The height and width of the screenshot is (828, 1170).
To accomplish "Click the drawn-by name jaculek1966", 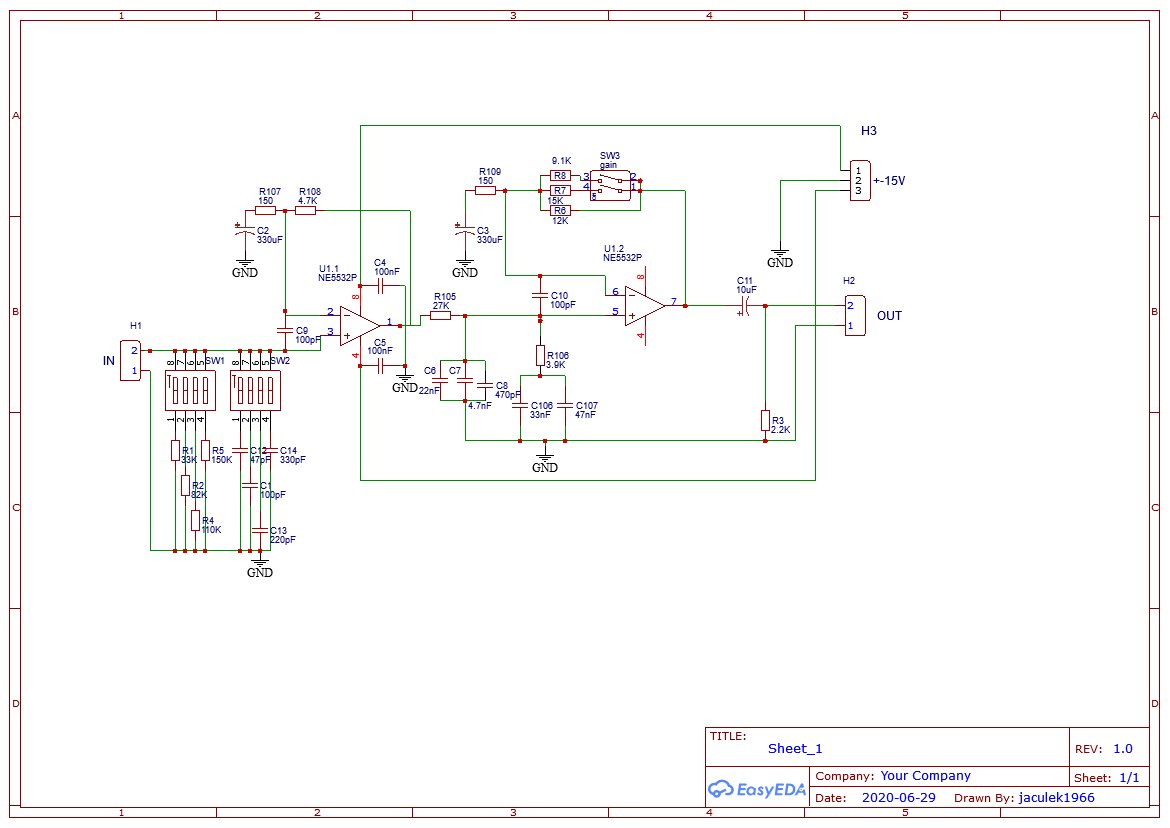I will pyautogui.click(x=1056, y=798).
